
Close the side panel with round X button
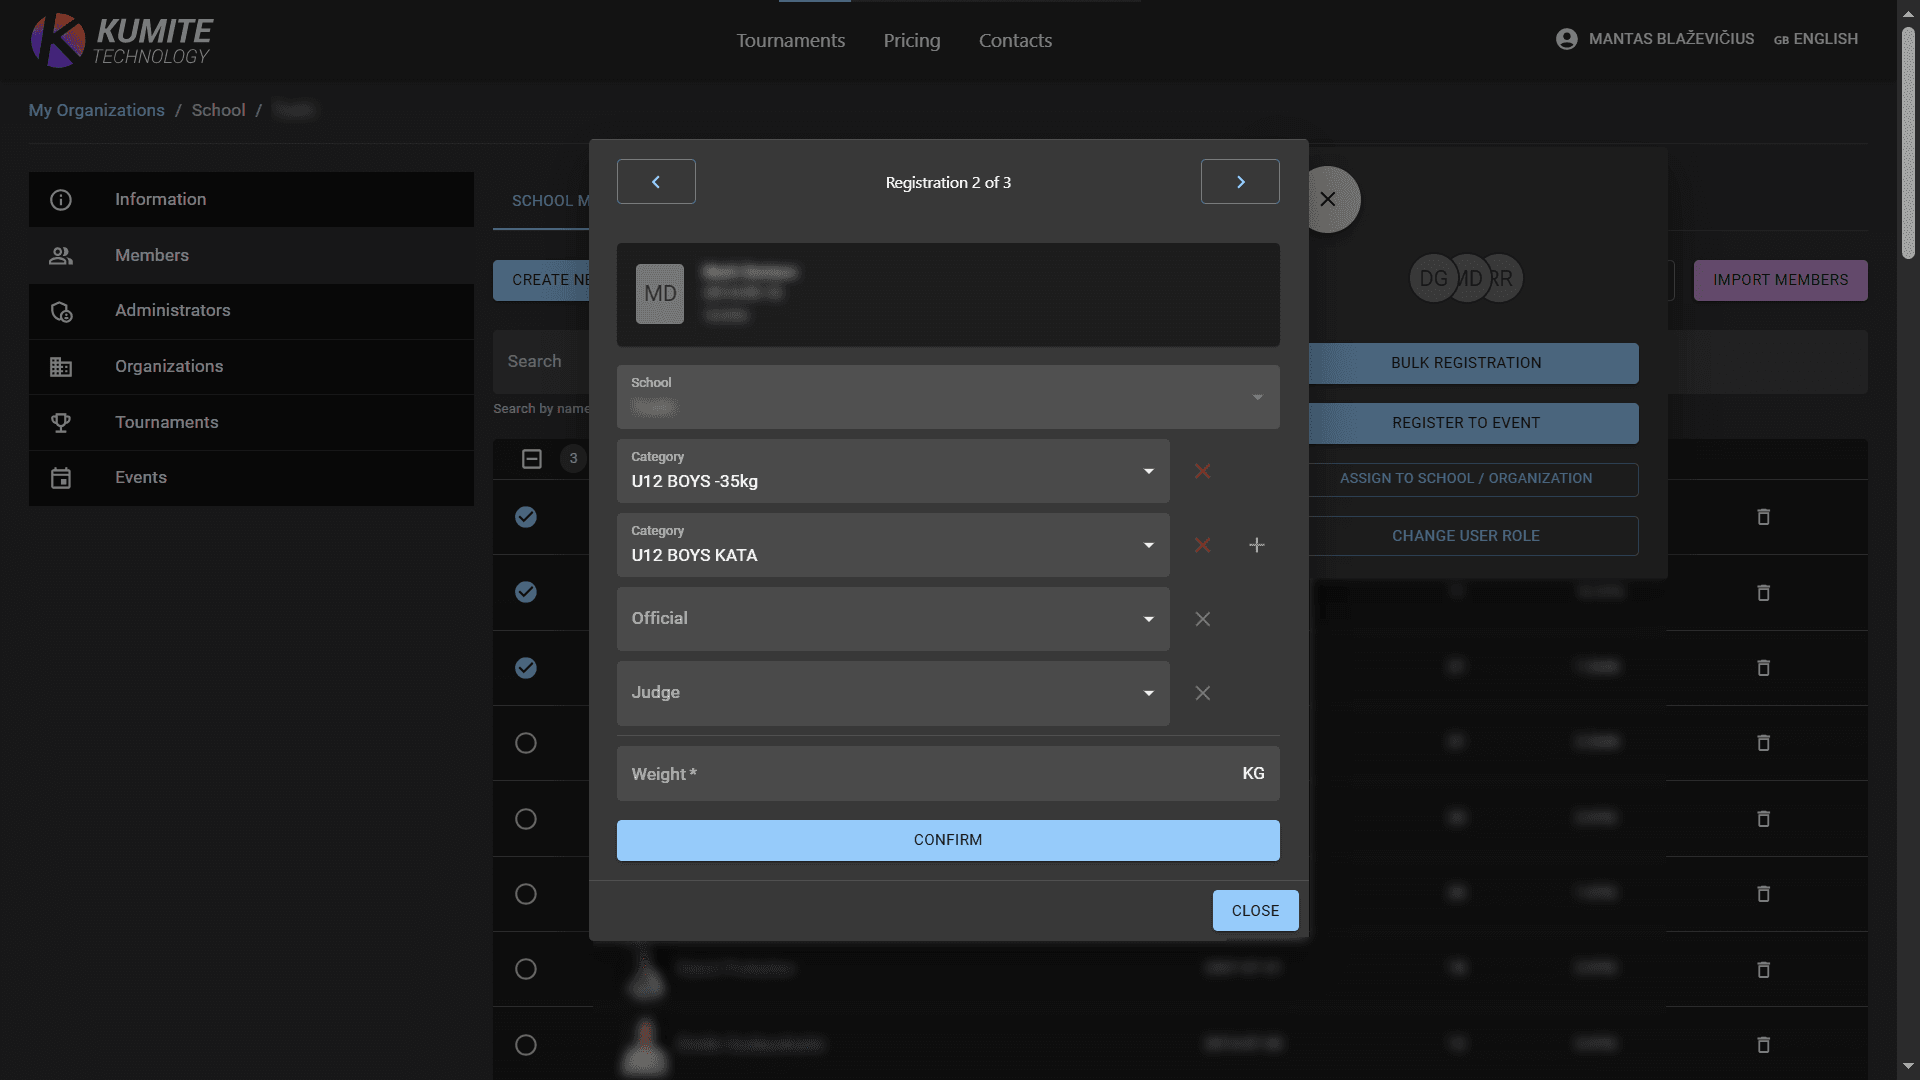pyautogui.click(x=1327, y=199)
